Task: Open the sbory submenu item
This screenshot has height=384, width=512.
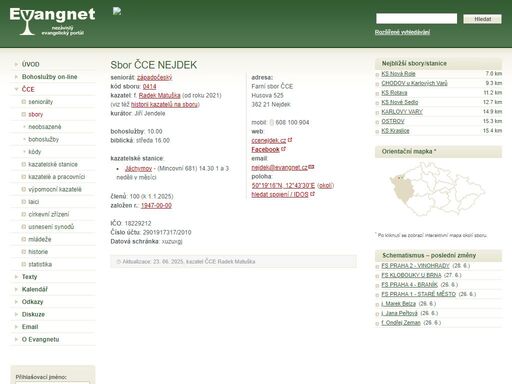Action: pyautogui.click(x=36, y=114)
